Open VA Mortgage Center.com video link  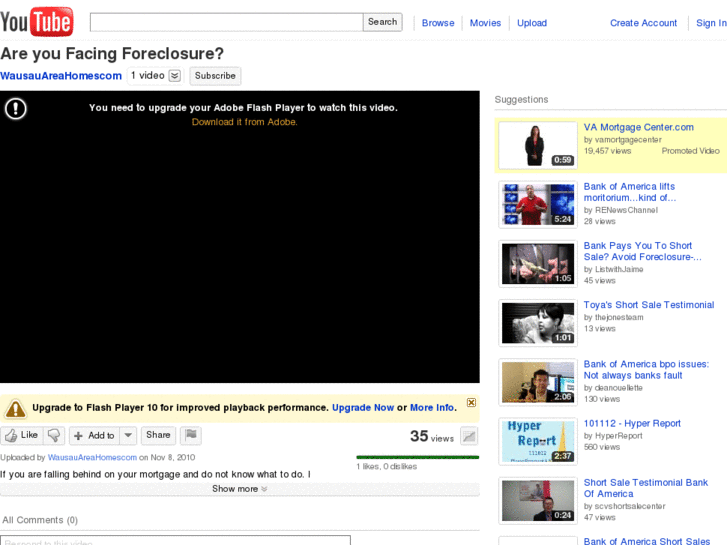[x=638, y=127]
